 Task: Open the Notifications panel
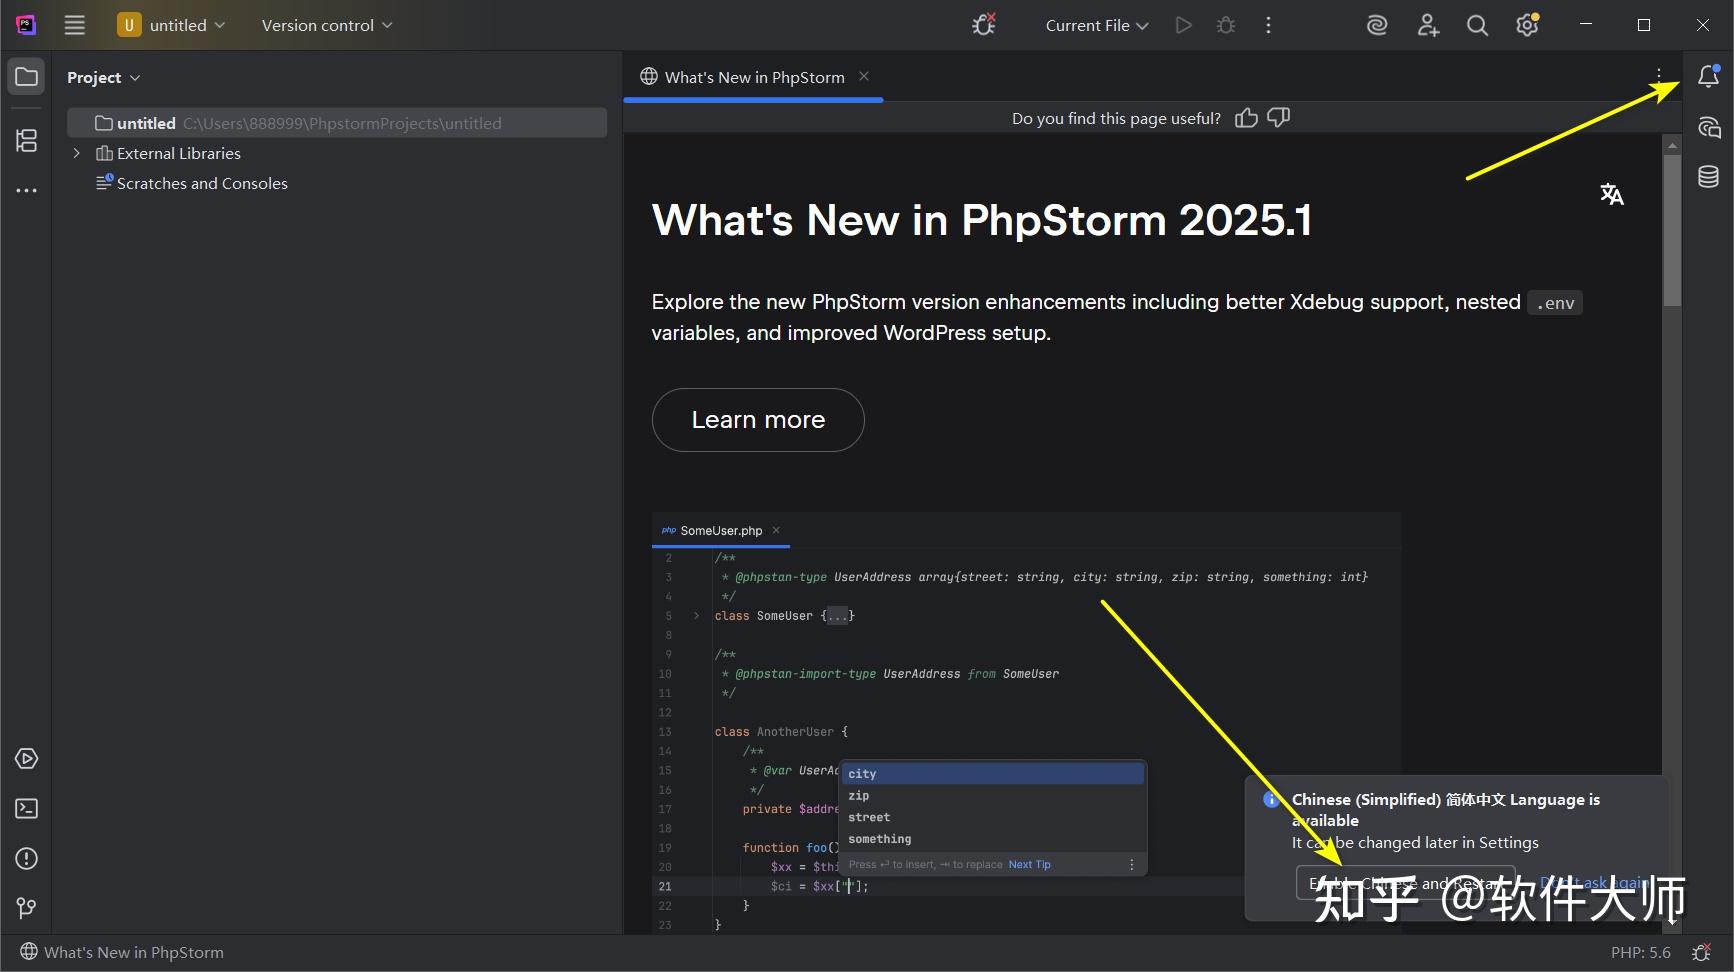pyautogui.click(x=1707, y=76)
